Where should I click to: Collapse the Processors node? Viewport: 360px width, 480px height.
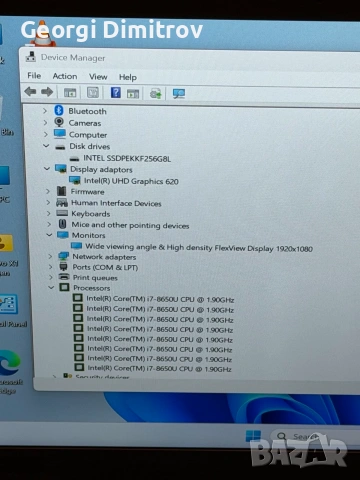click(x=51, y=287)
